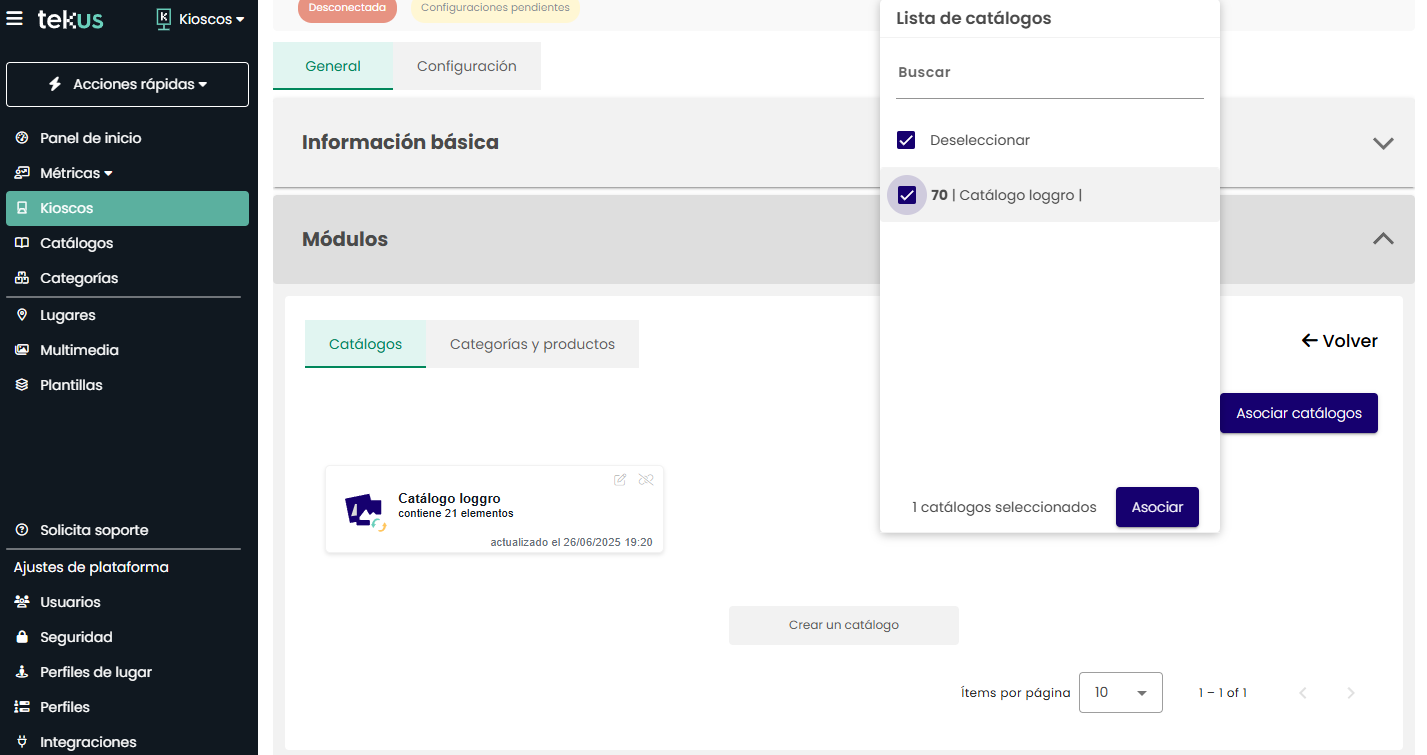Open Multimedia section in sidebar
Viewport: 1427px width, 755px height.
click(x=79, y=350)
